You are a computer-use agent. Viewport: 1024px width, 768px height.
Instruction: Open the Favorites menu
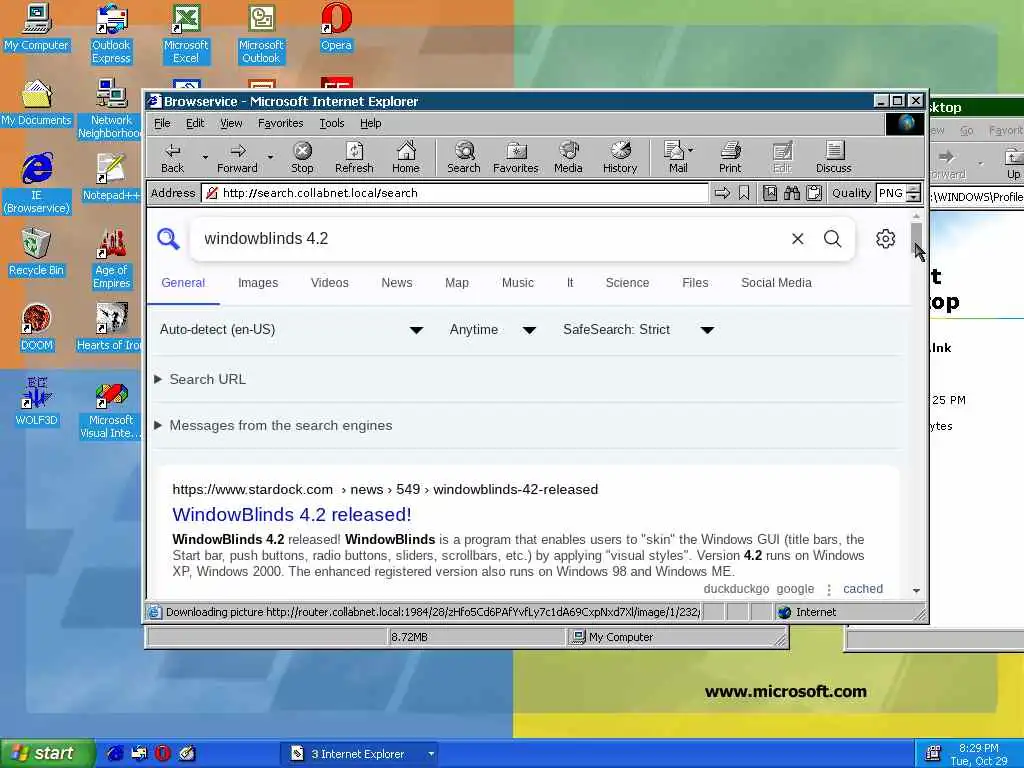(280, 123)
